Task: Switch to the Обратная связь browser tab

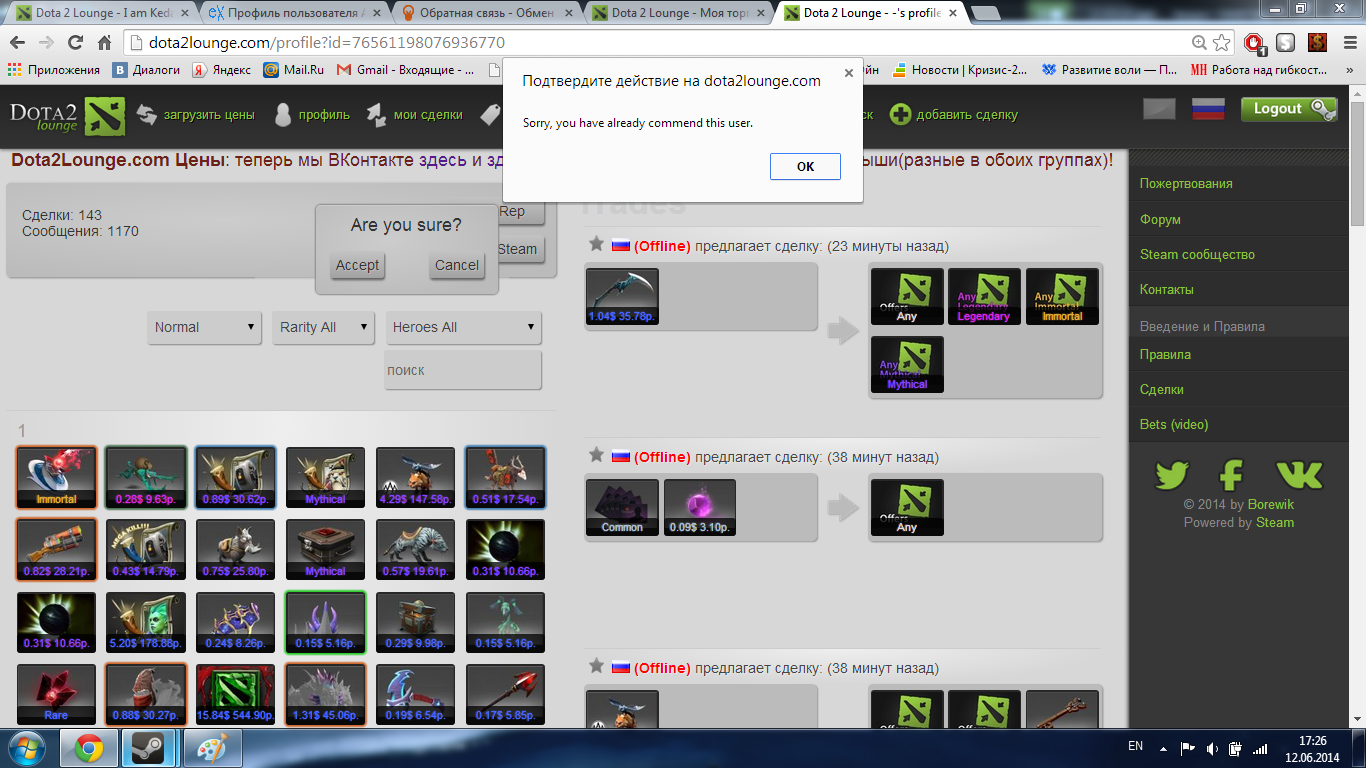Action: [487, 13]
